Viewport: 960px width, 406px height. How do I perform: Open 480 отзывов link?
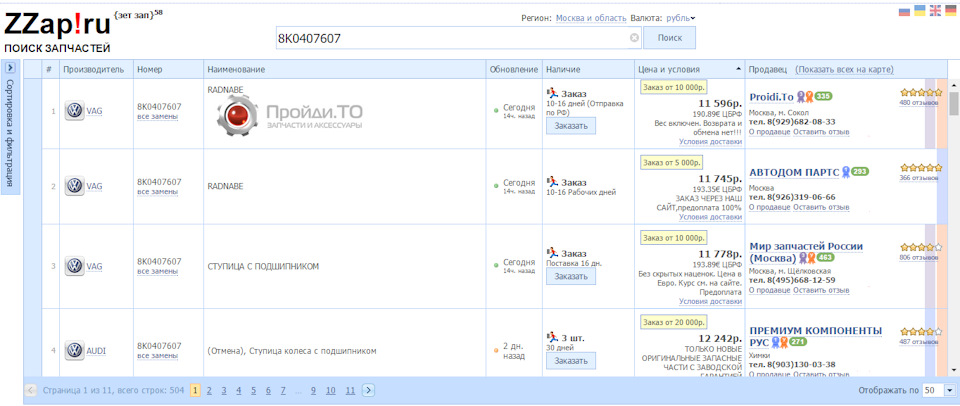pos(918,103)
